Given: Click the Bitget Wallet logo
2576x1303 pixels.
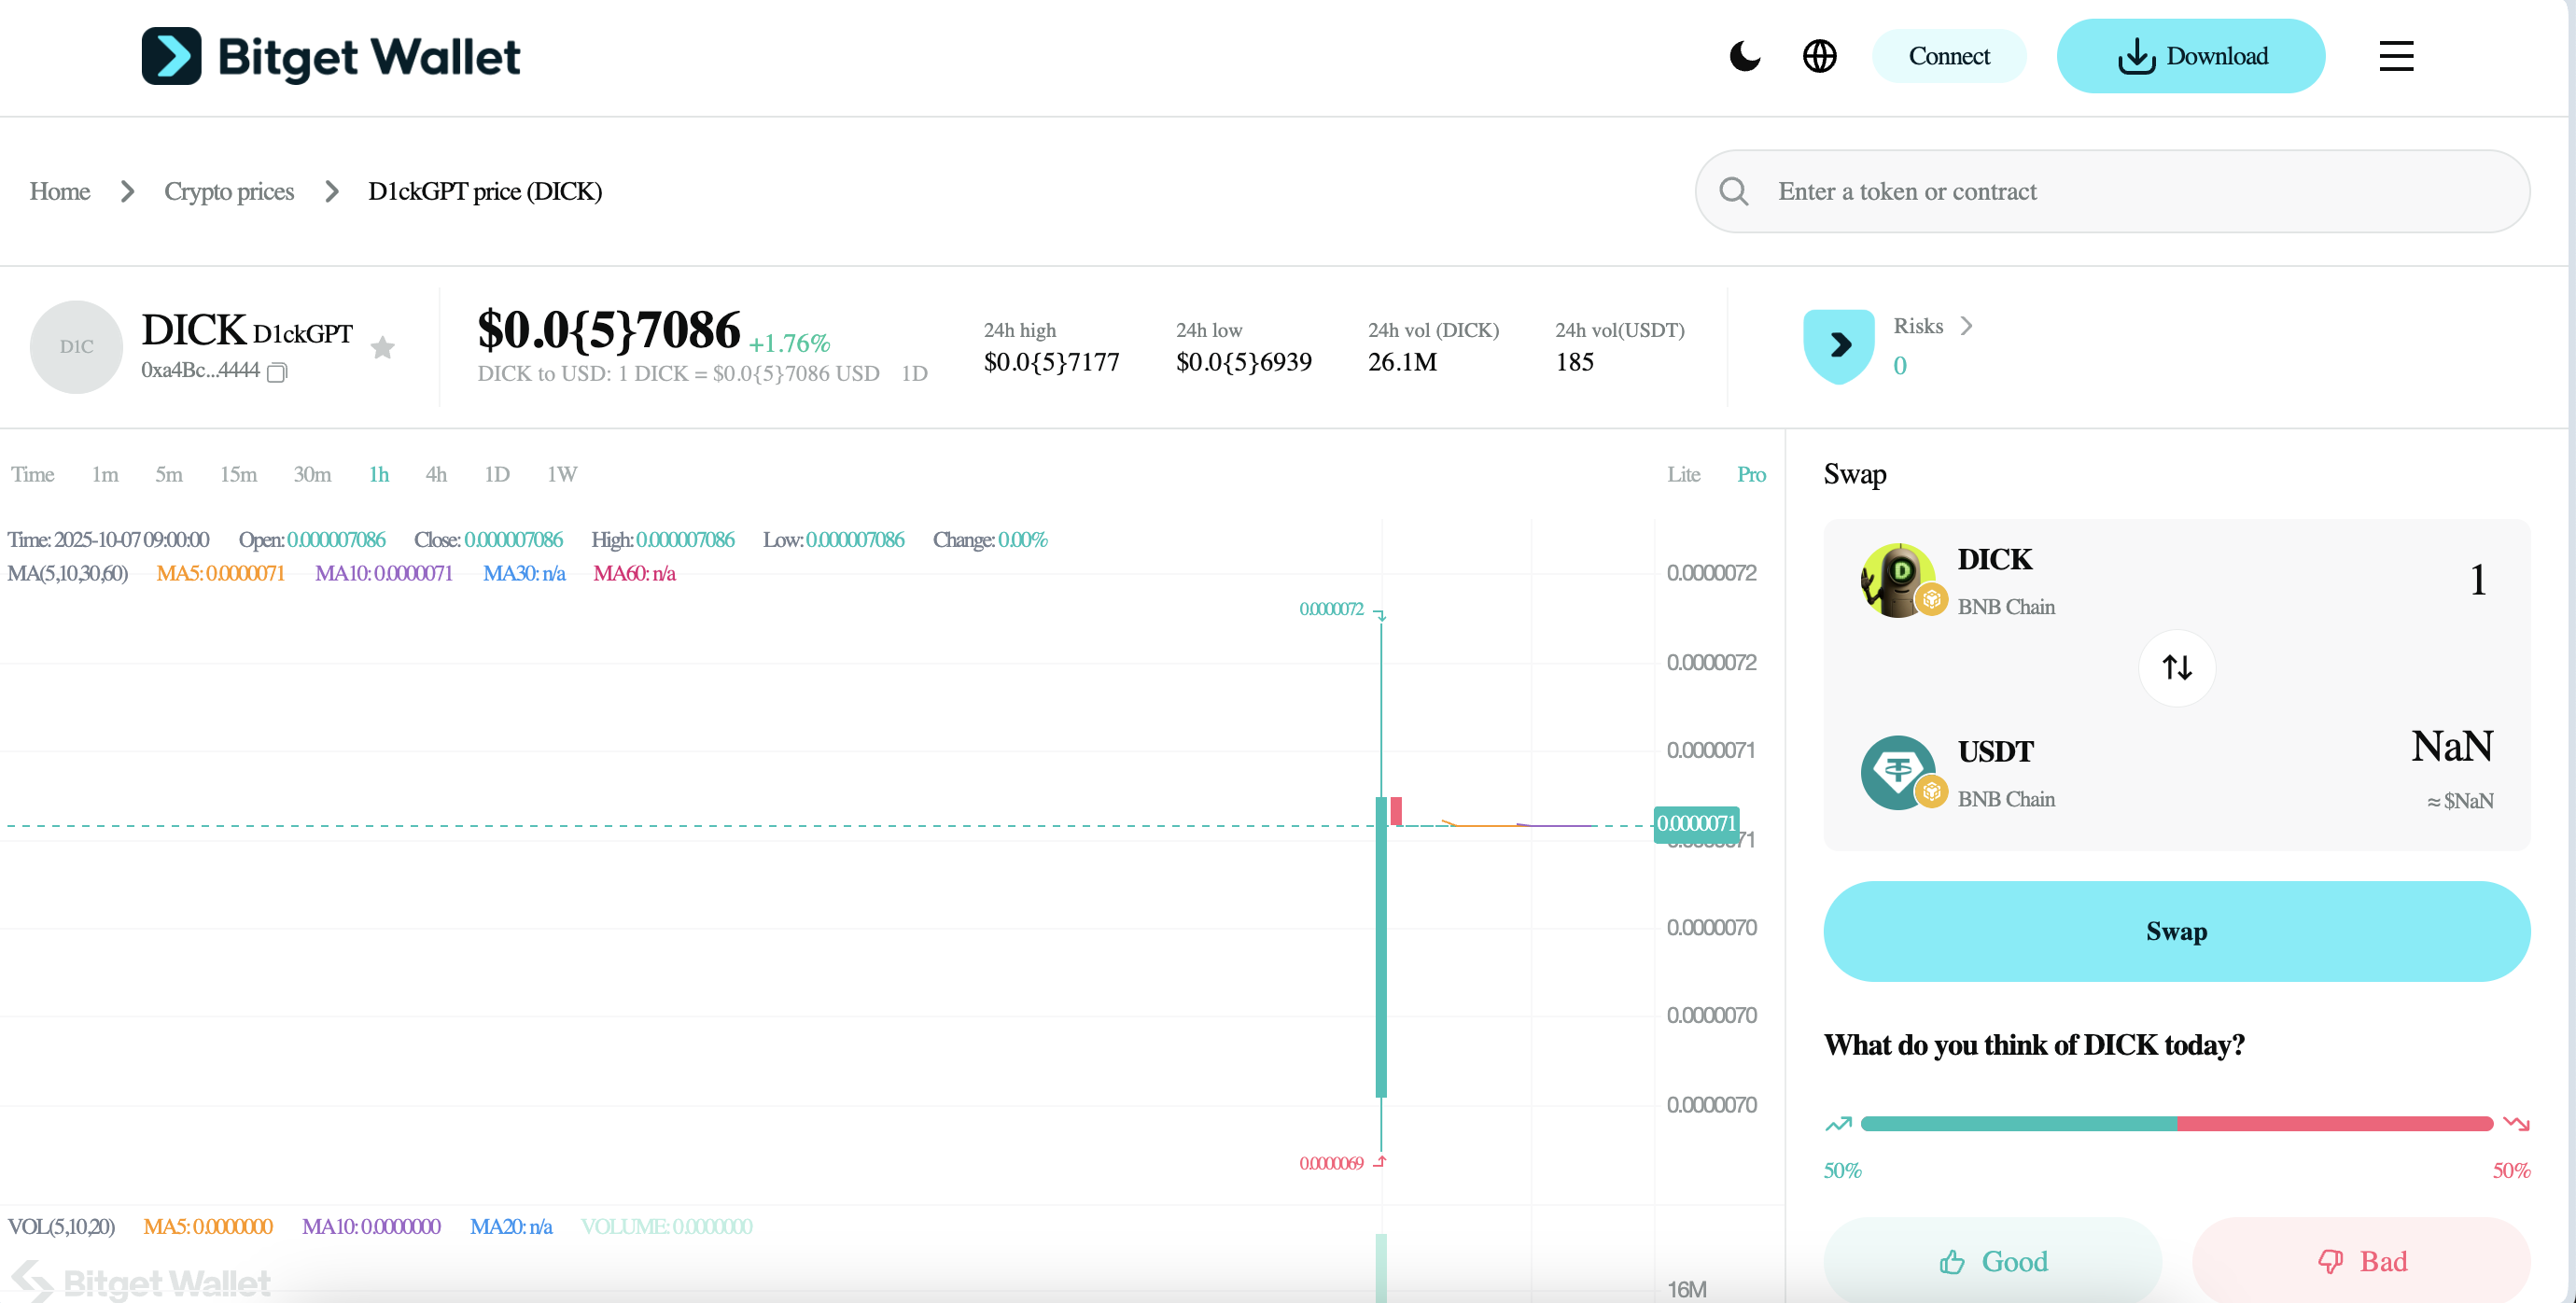Looking at the screenshot, I should point(330,56).
